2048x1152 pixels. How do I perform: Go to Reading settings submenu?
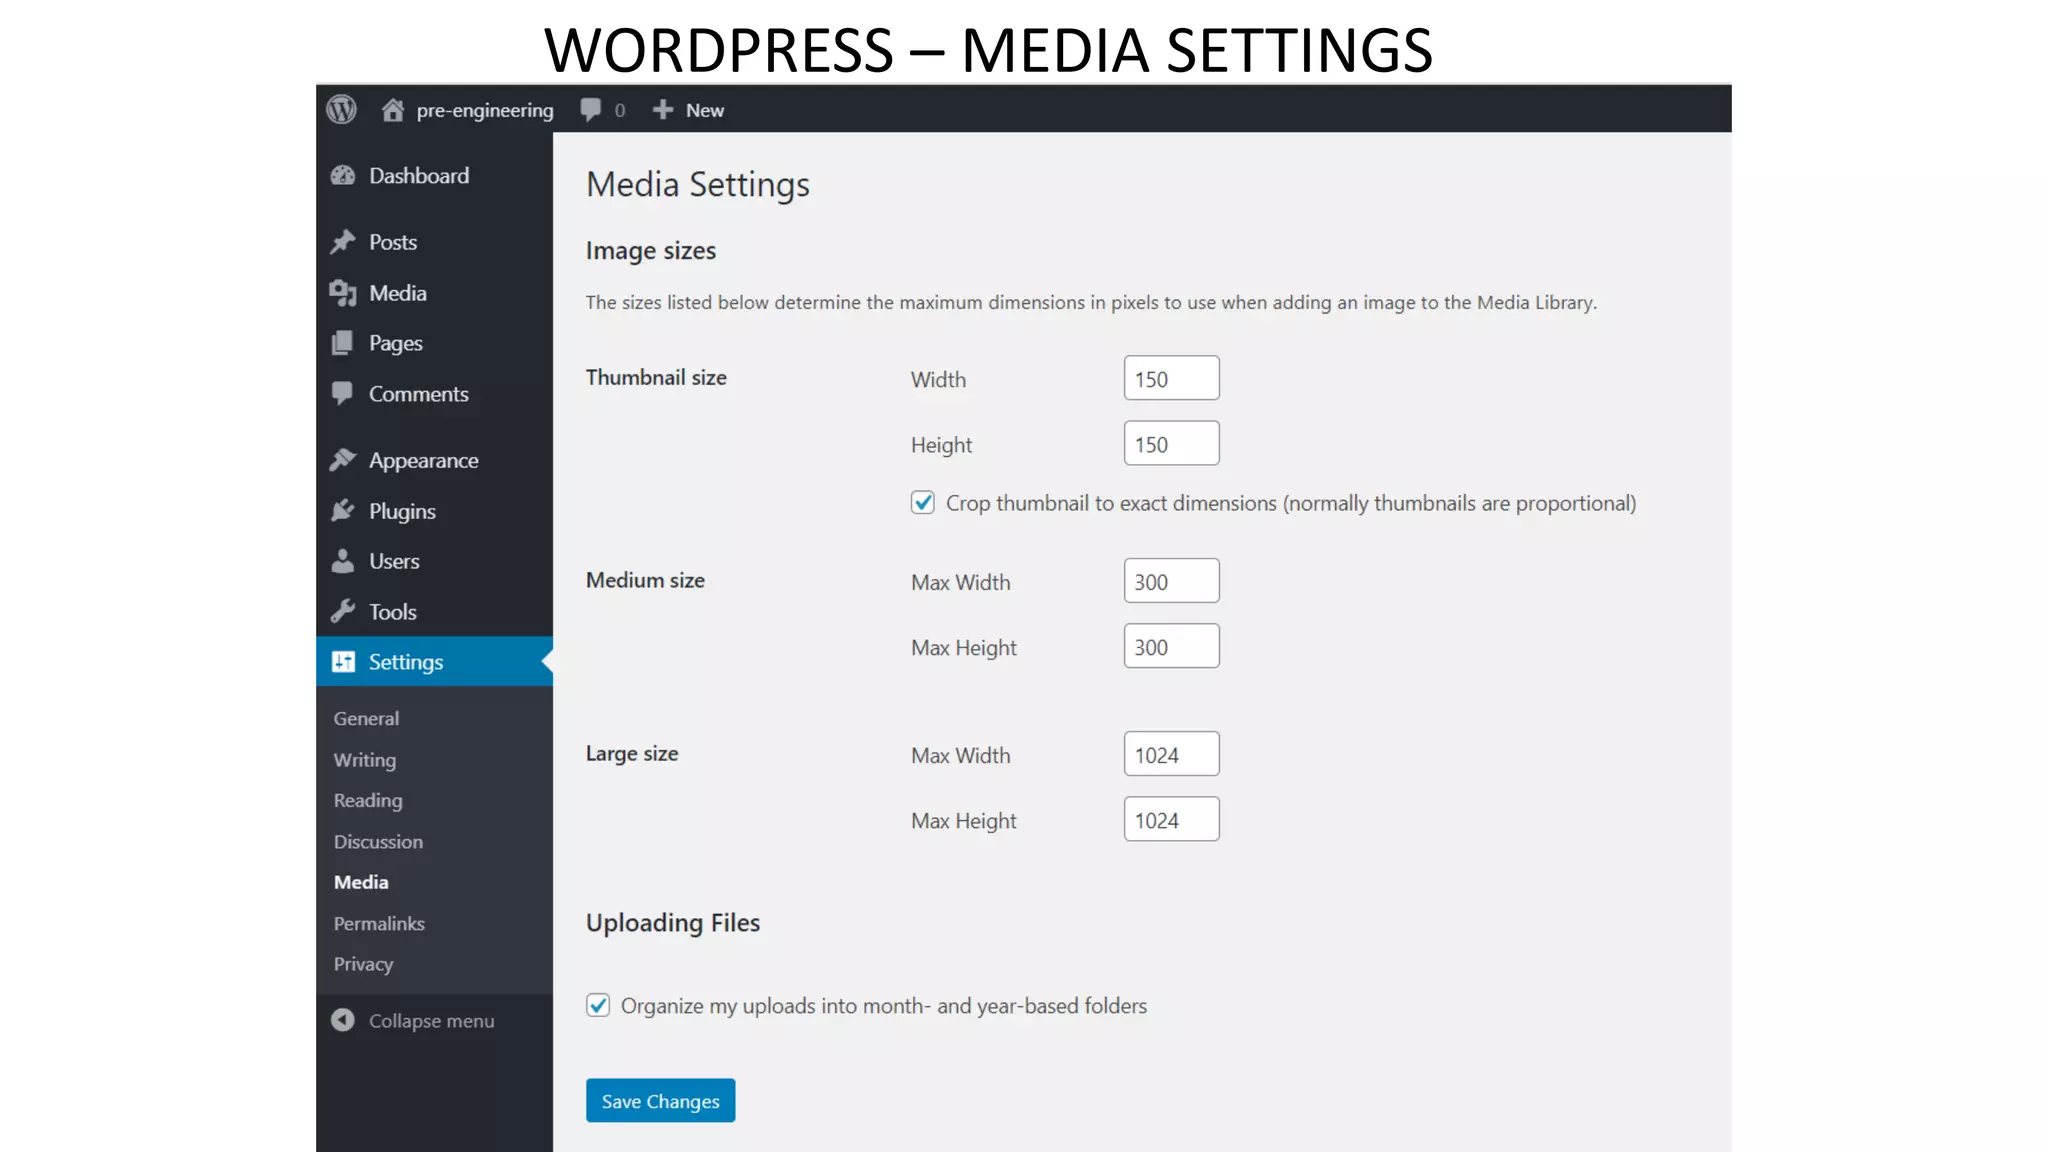tap(368, 800)
